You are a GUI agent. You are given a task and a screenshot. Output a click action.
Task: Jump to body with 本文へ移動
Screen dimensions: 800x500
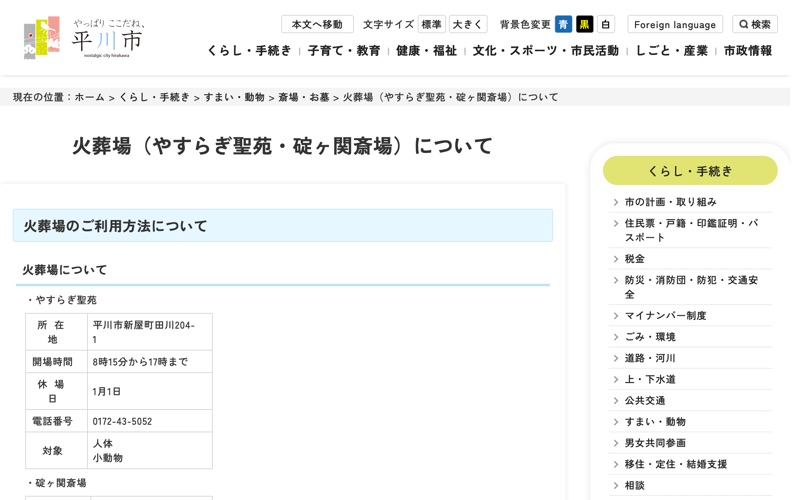[x=317, y=24]
